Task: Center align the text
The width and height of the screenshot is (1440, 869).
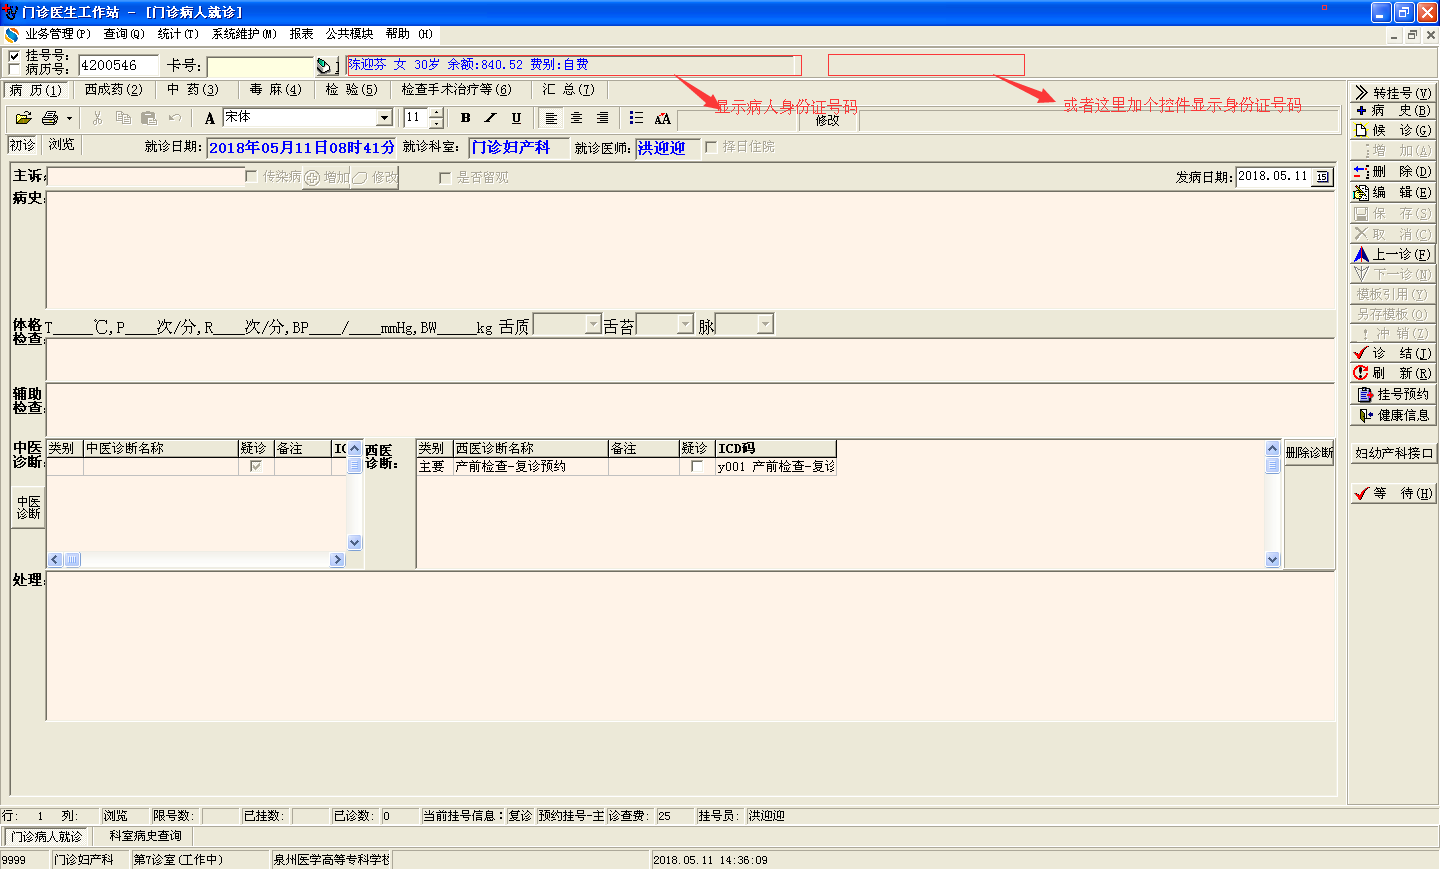Action: (576, 118)
